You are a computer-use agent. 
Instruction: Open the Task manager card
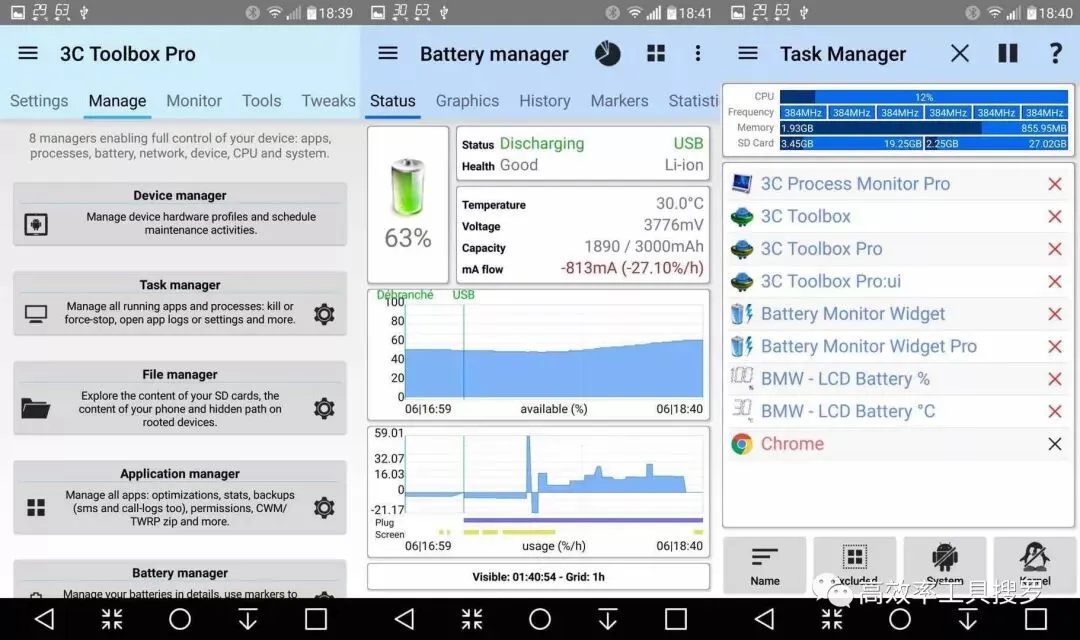pyautogui.click(x=180, y=303)
